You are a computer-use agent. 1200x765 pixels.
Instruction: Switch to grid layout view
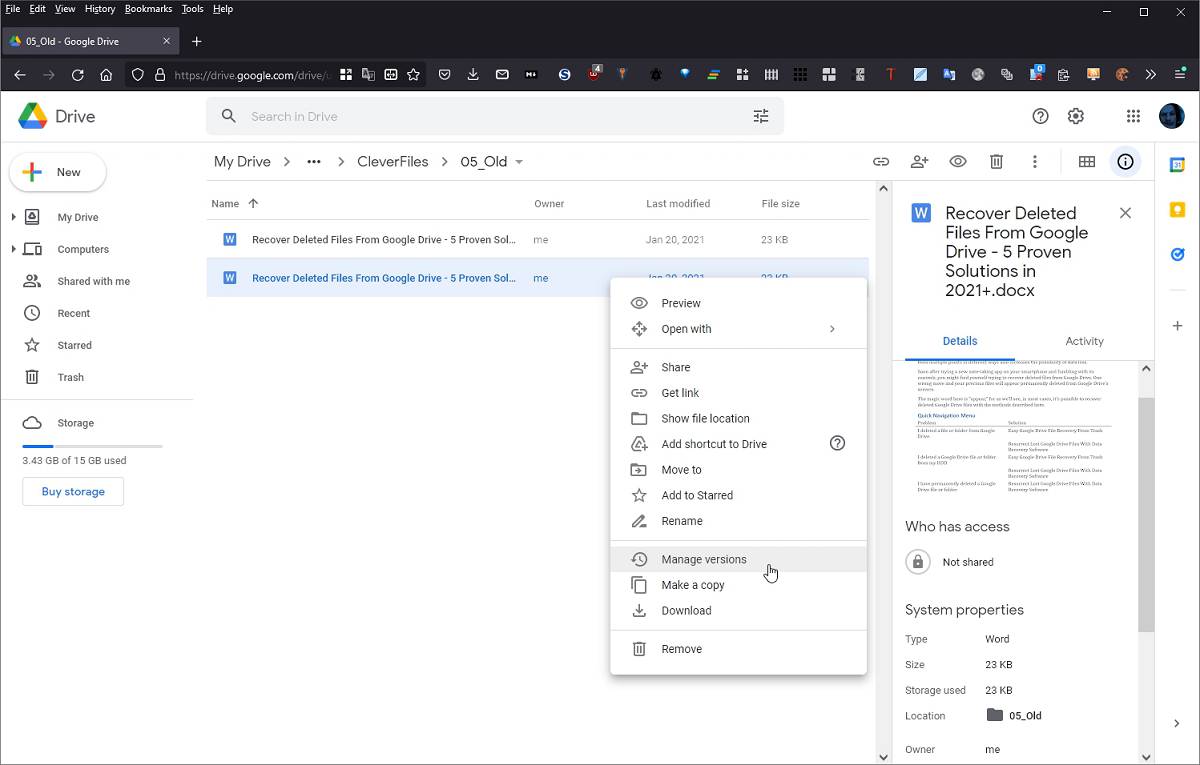[x=1087, y=162]
